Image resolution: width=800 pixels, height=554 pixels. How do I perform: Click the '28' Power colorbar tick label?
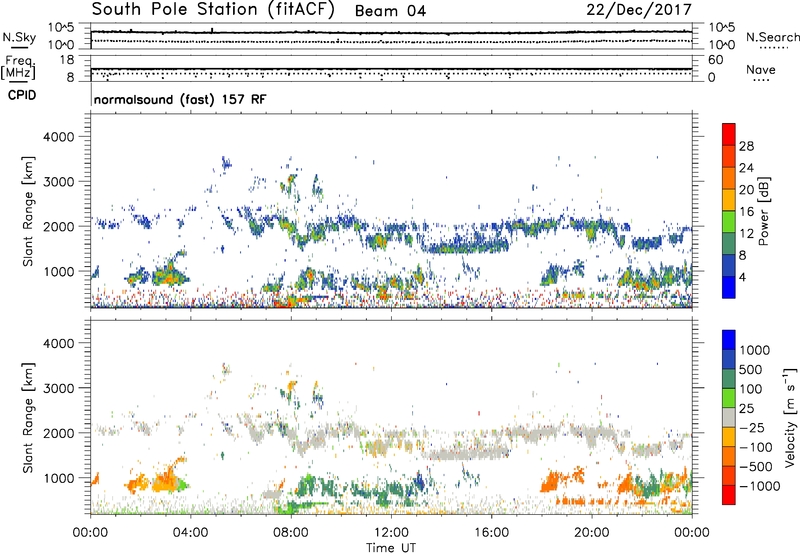(x=746, y=146)
